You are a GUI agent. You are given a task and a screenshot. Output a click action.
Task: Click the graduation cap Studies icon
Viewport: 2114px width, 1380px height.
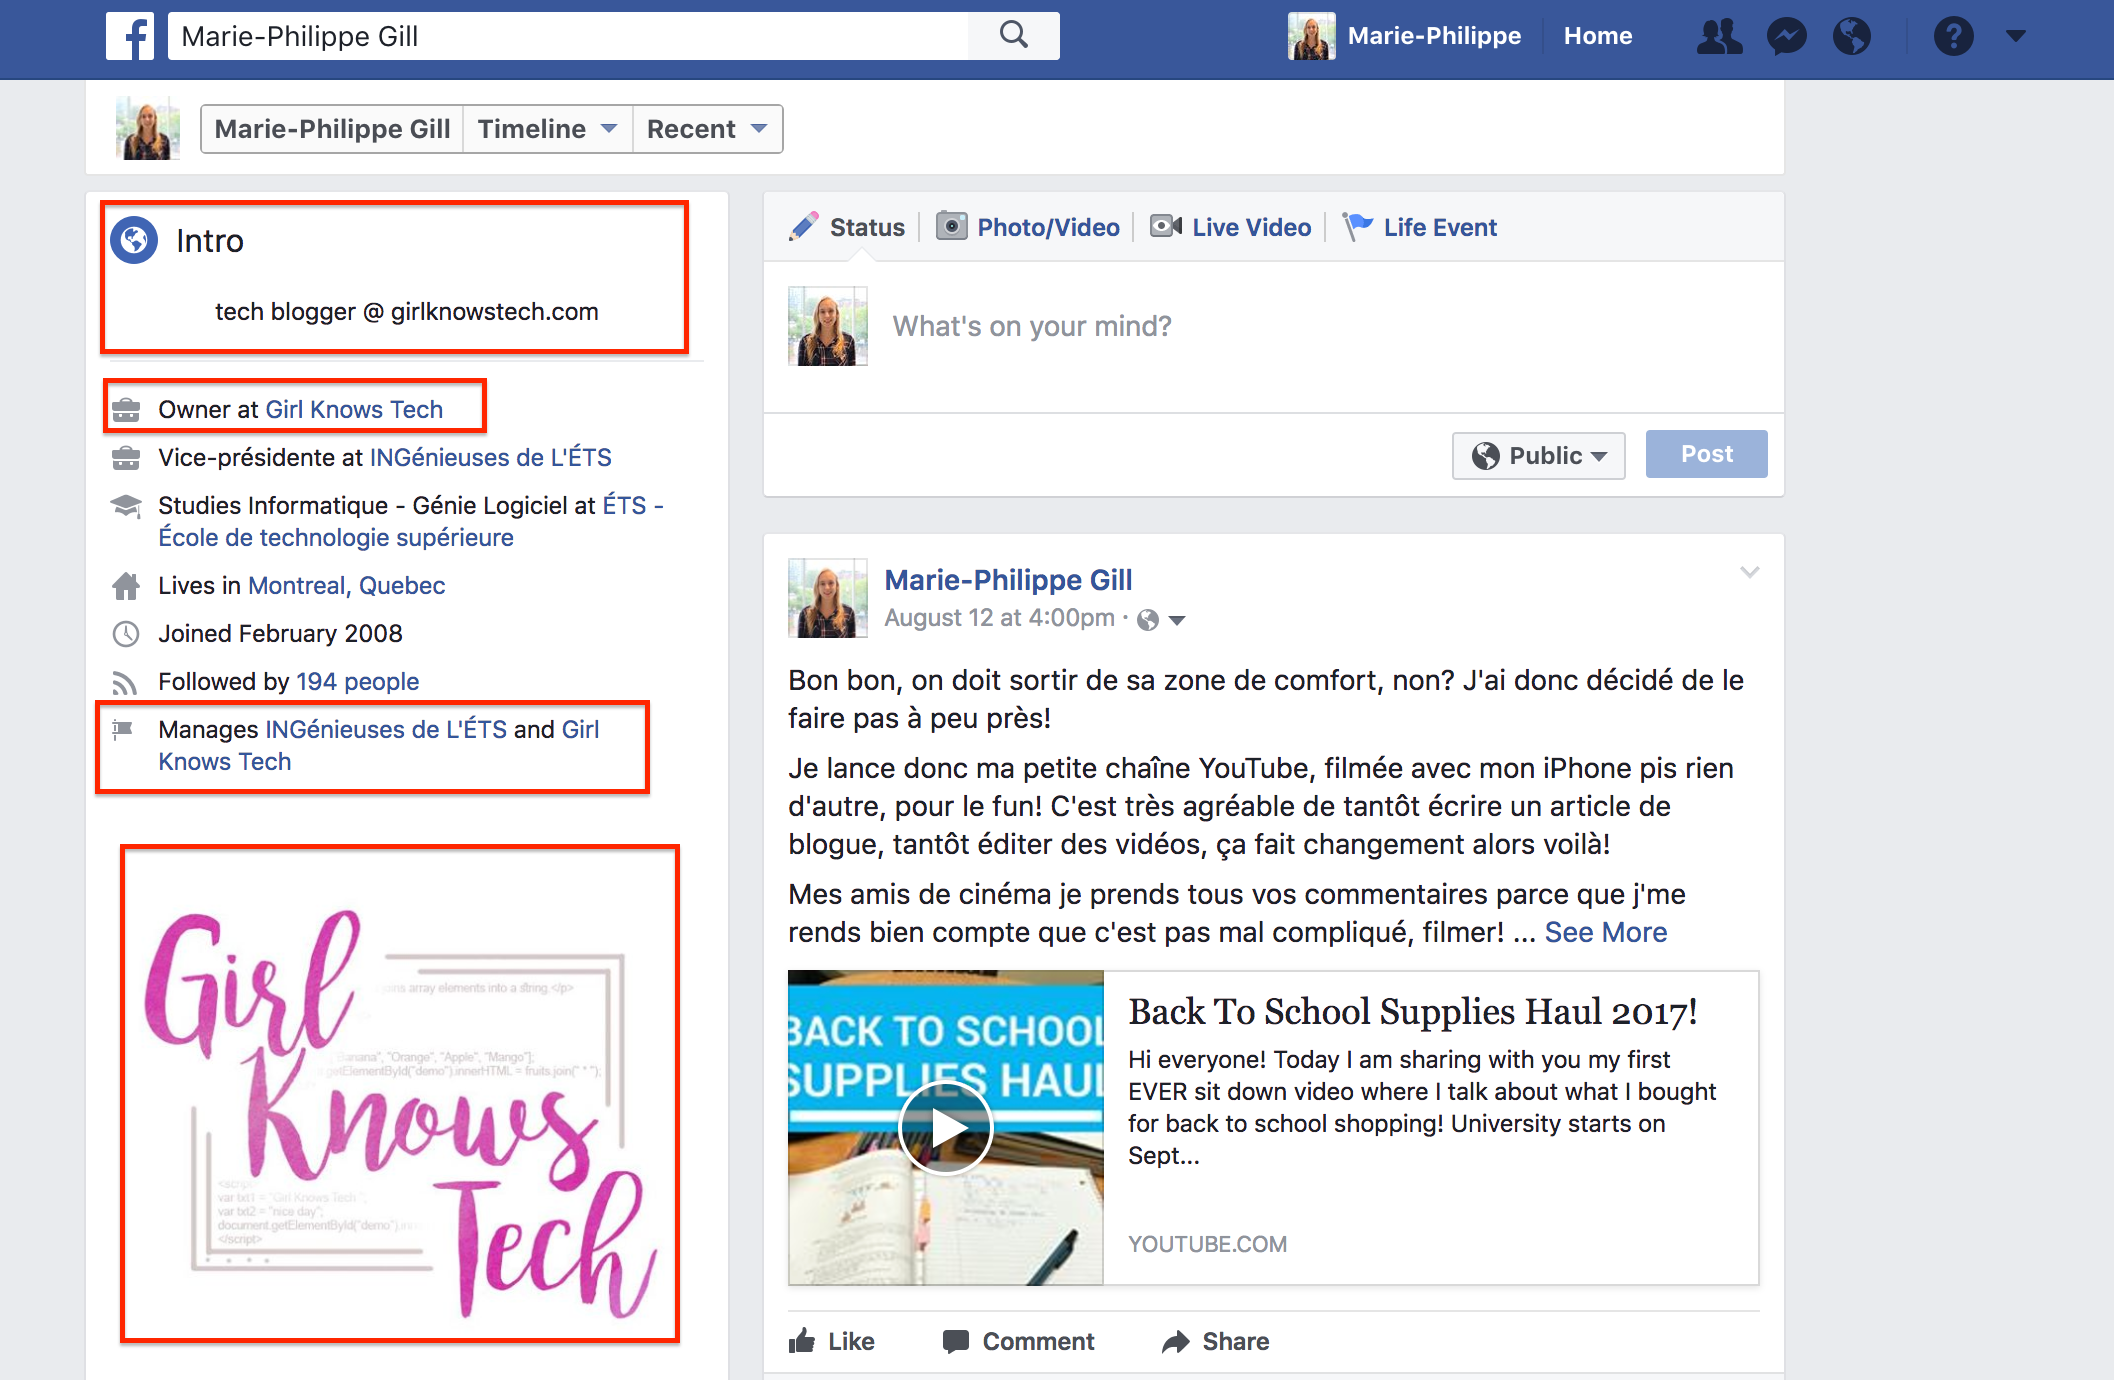pos(126,506)
